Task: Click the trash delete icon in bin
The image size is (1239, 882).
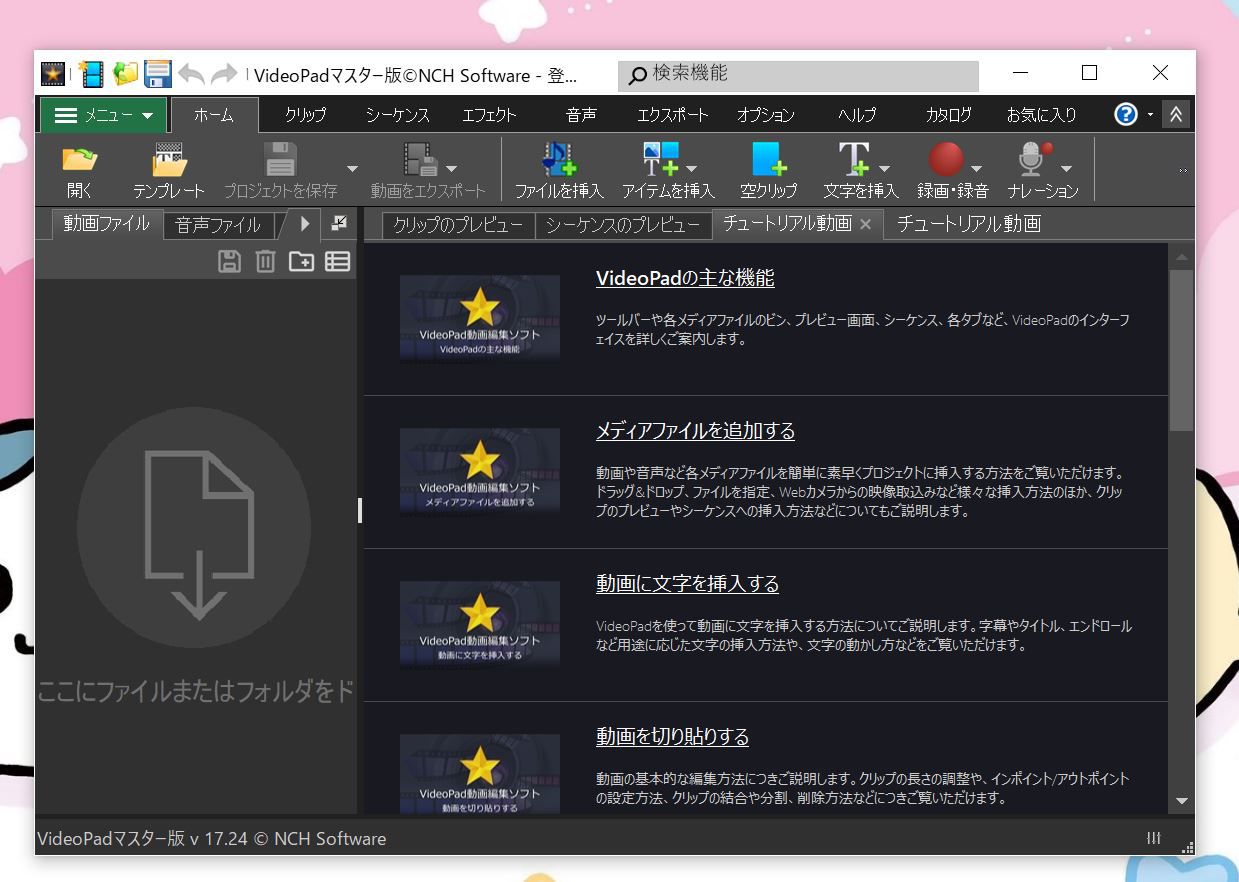Action: pyautogui.click(x=265, y=262)
